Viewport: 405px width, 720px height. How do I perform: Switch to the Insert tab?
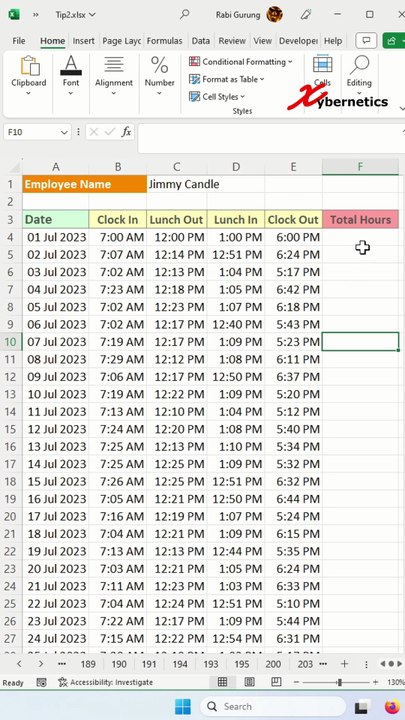84,41
